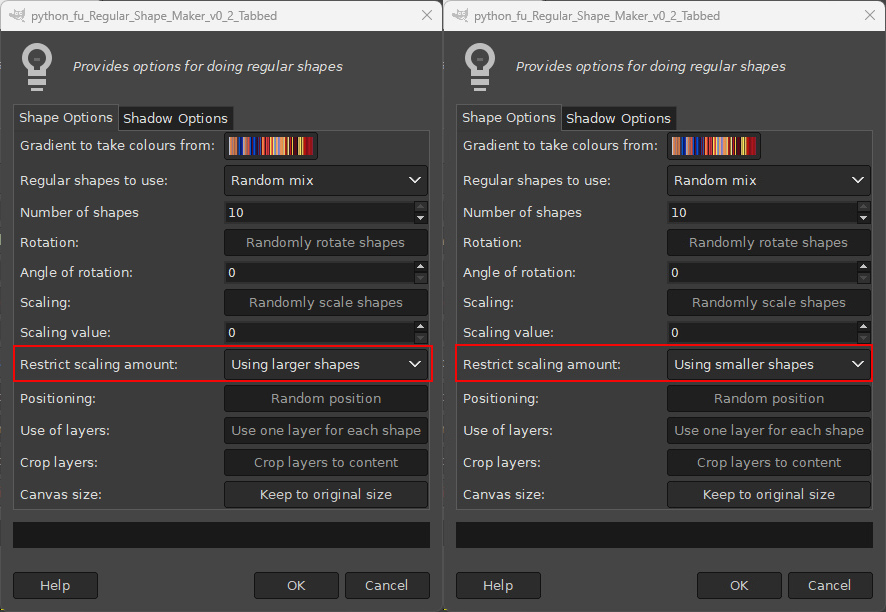Increase Angle of rotation in the larger-shapes dialog
Viewport: 886px width, 612px height.
[420, 267]
